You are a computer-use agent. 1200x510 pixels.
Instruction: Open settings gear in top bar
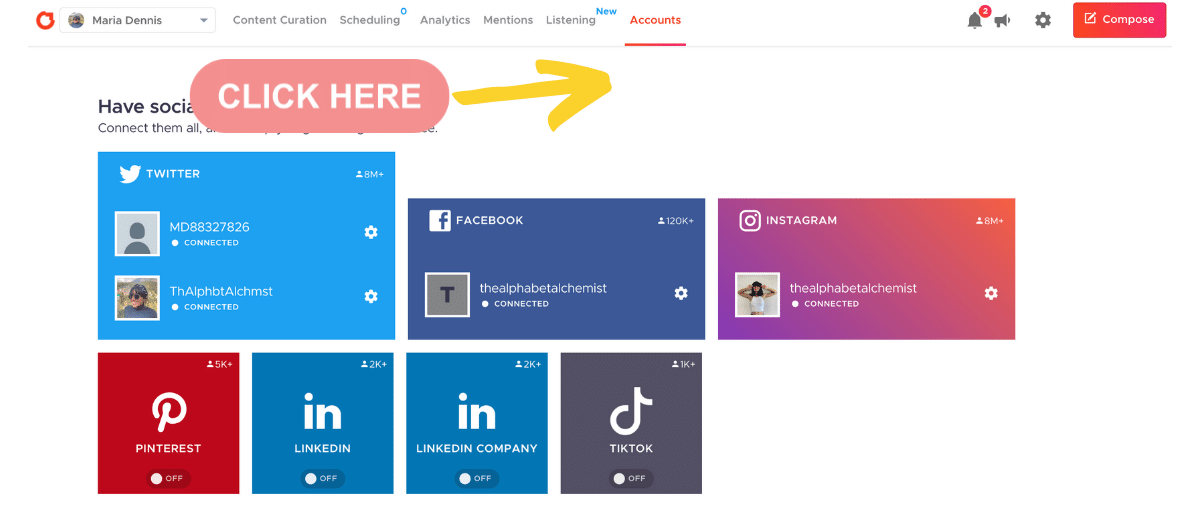click(1043, 20)
